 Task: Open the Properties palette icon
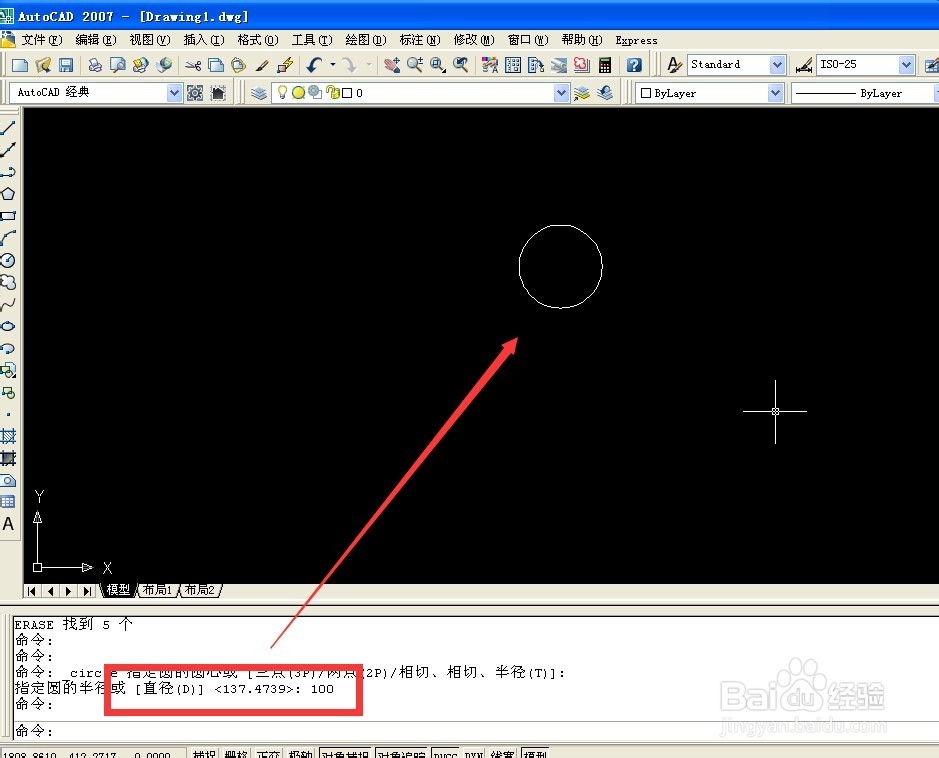click(x=490, y=65)
